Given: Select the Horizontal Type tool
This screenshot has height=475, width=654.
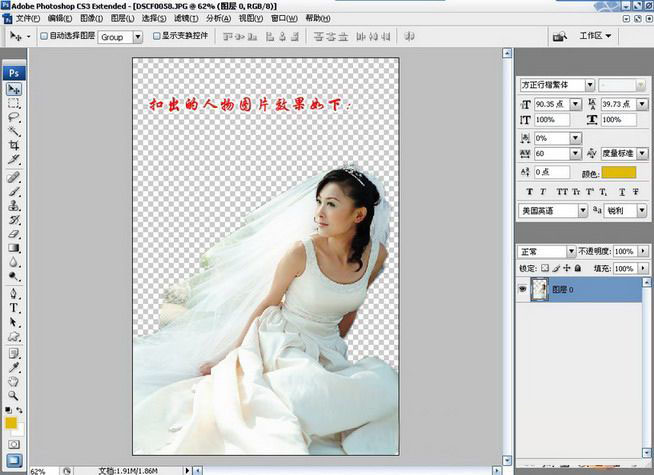Looking at the screenshot, I should (15, 308).
